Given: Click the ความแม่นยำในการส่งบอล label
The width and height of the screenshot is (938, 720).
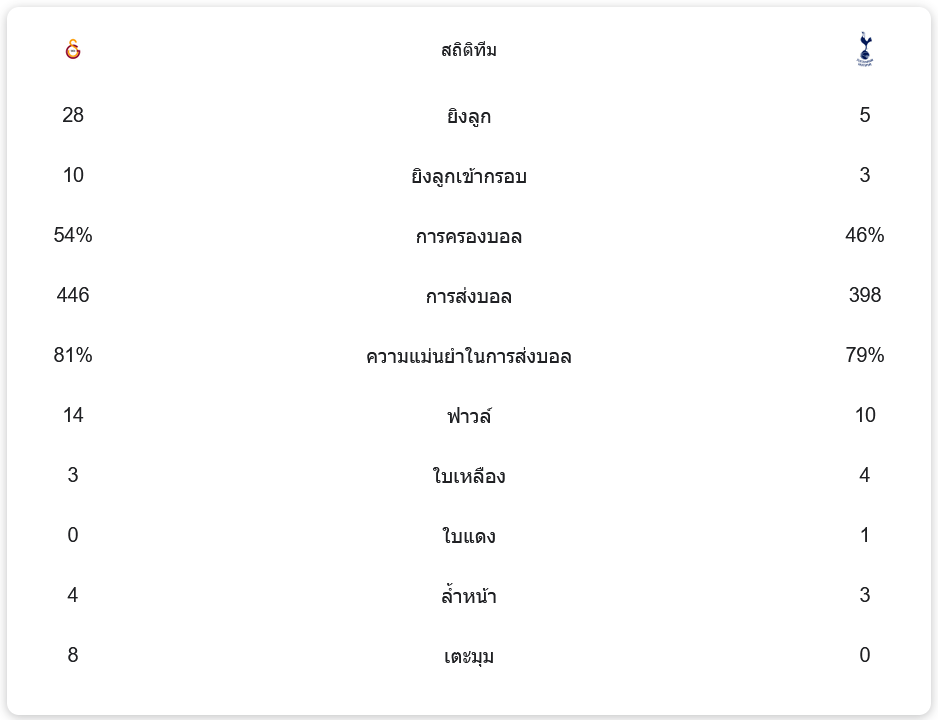Looking at the screenshot, I should pos(469,356).
